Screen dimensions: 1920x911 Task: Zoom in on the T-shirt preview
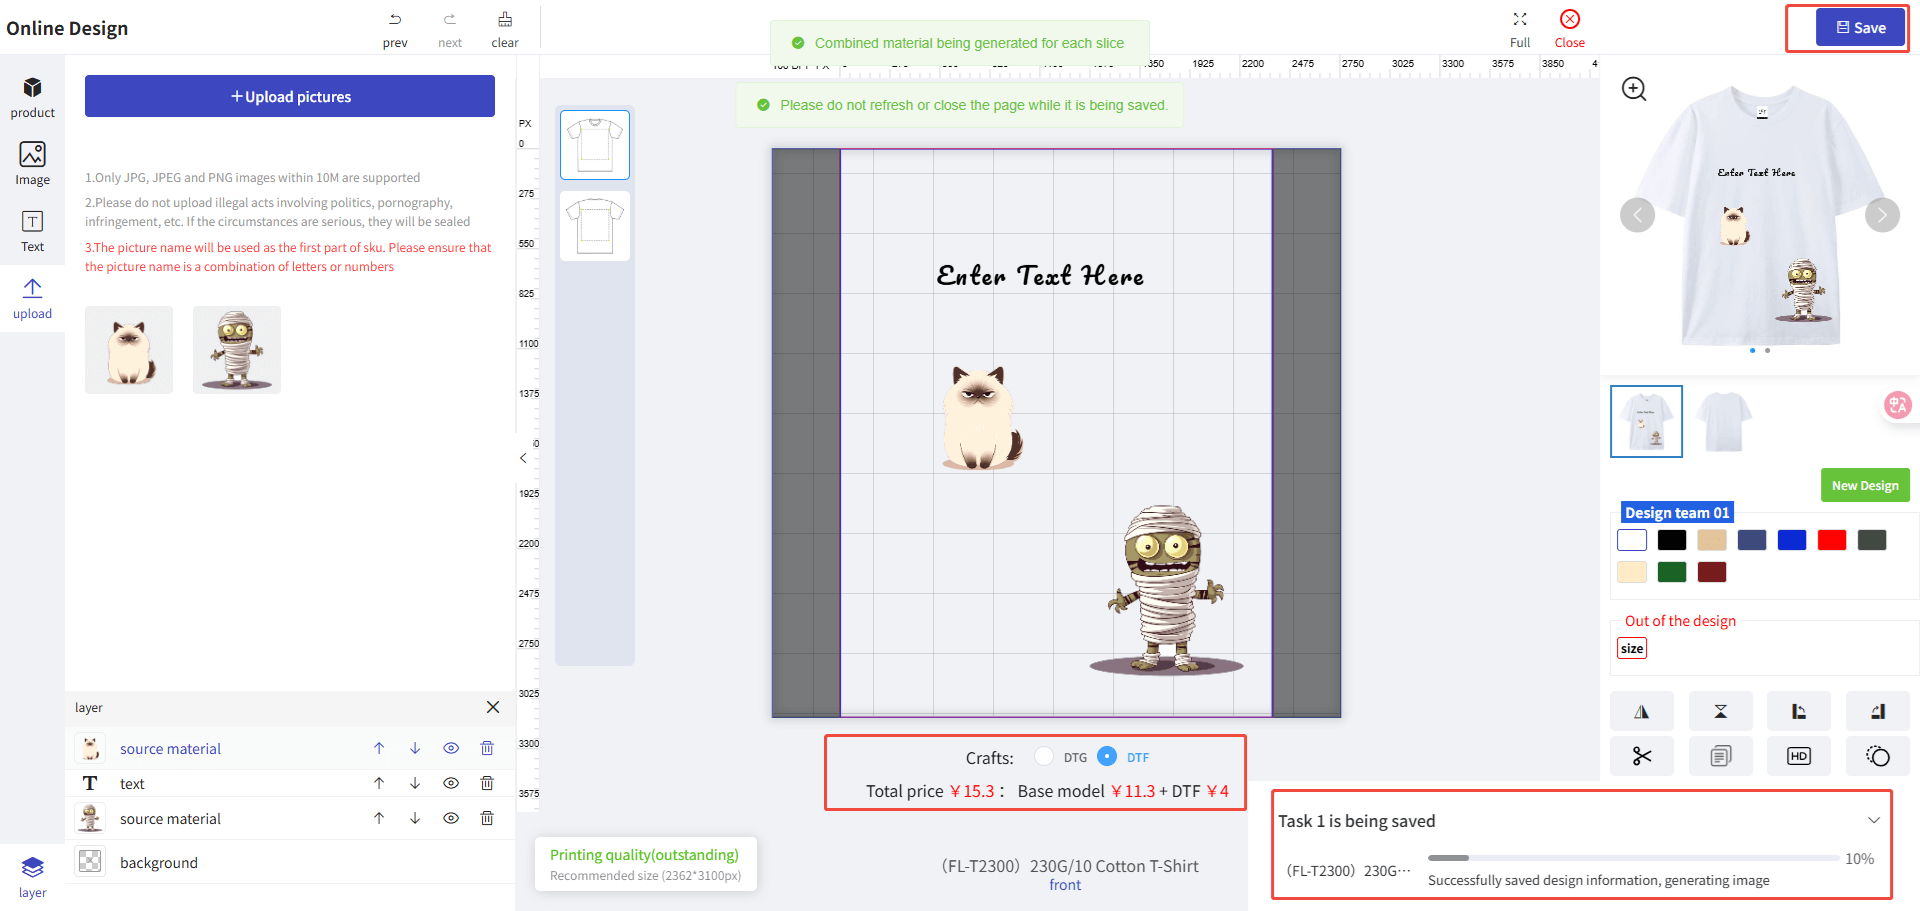(x=1634, y=89)
